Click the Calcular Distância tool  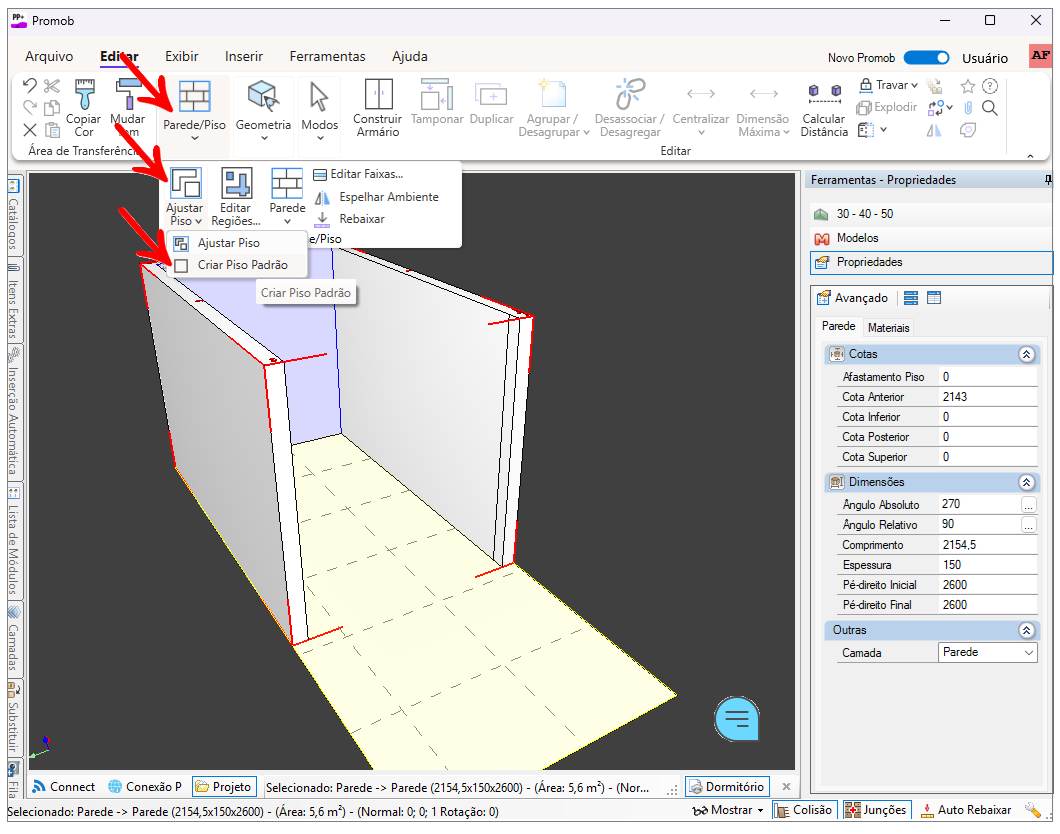823,108
